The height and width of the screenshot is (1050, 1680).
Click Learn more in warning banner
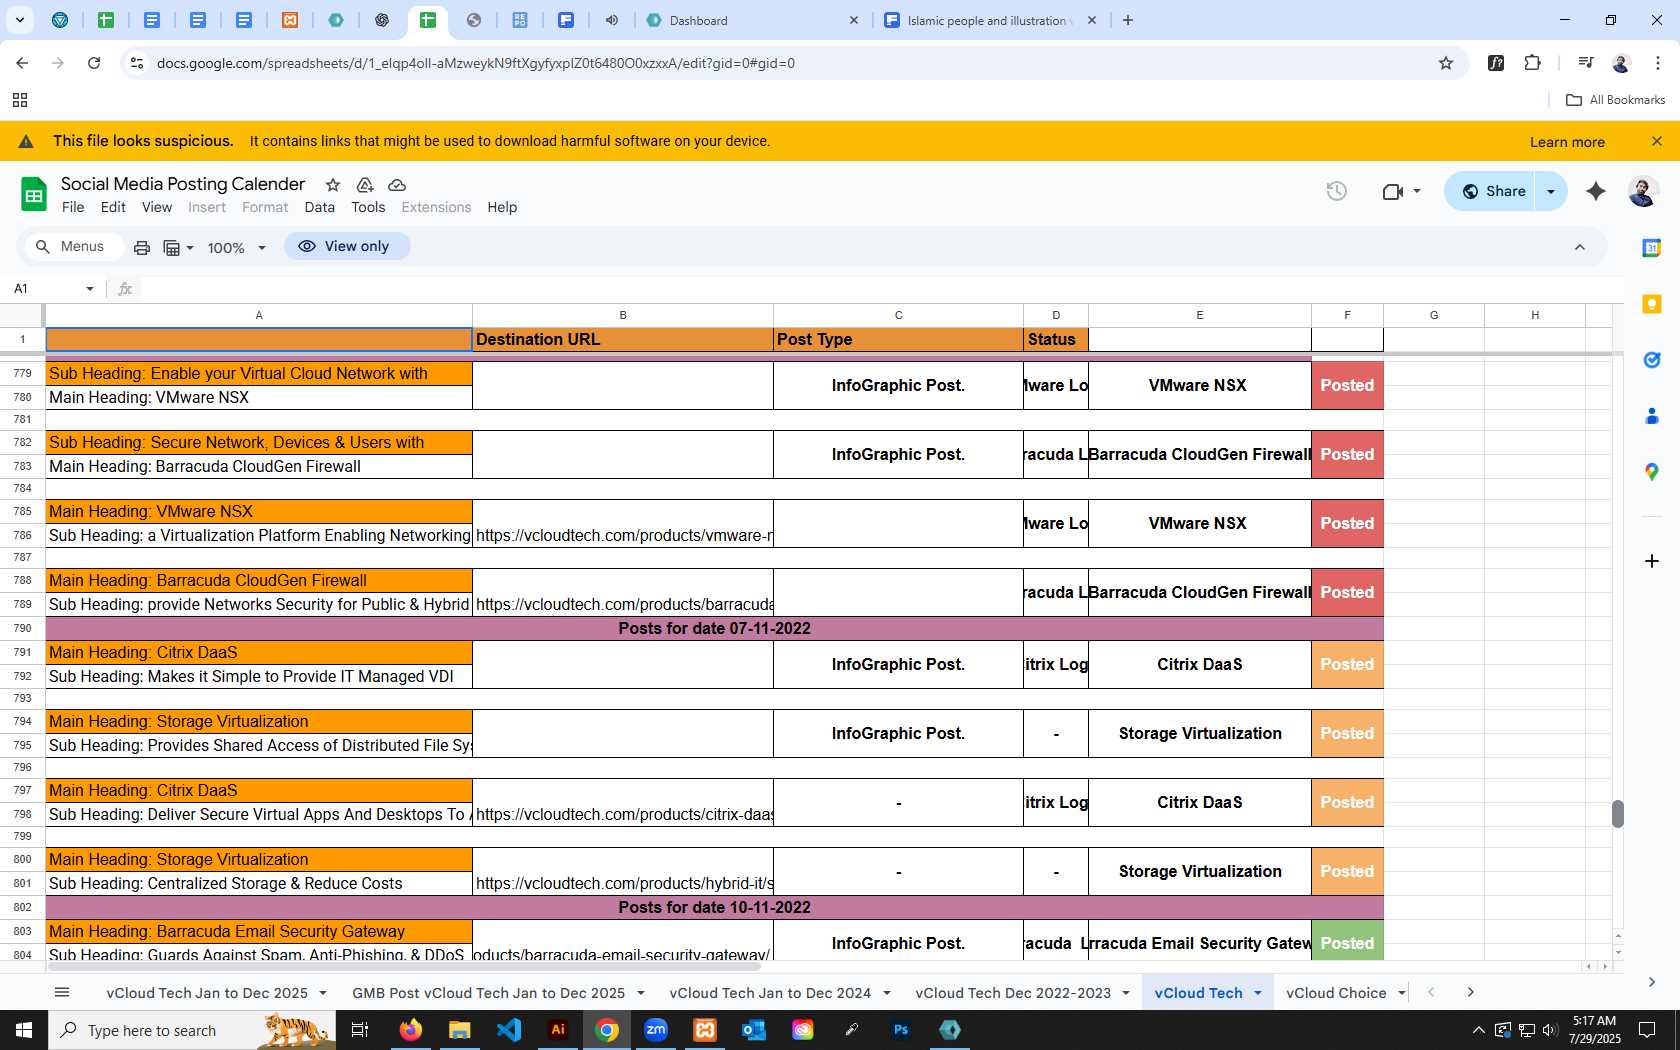click(1567, 142)
